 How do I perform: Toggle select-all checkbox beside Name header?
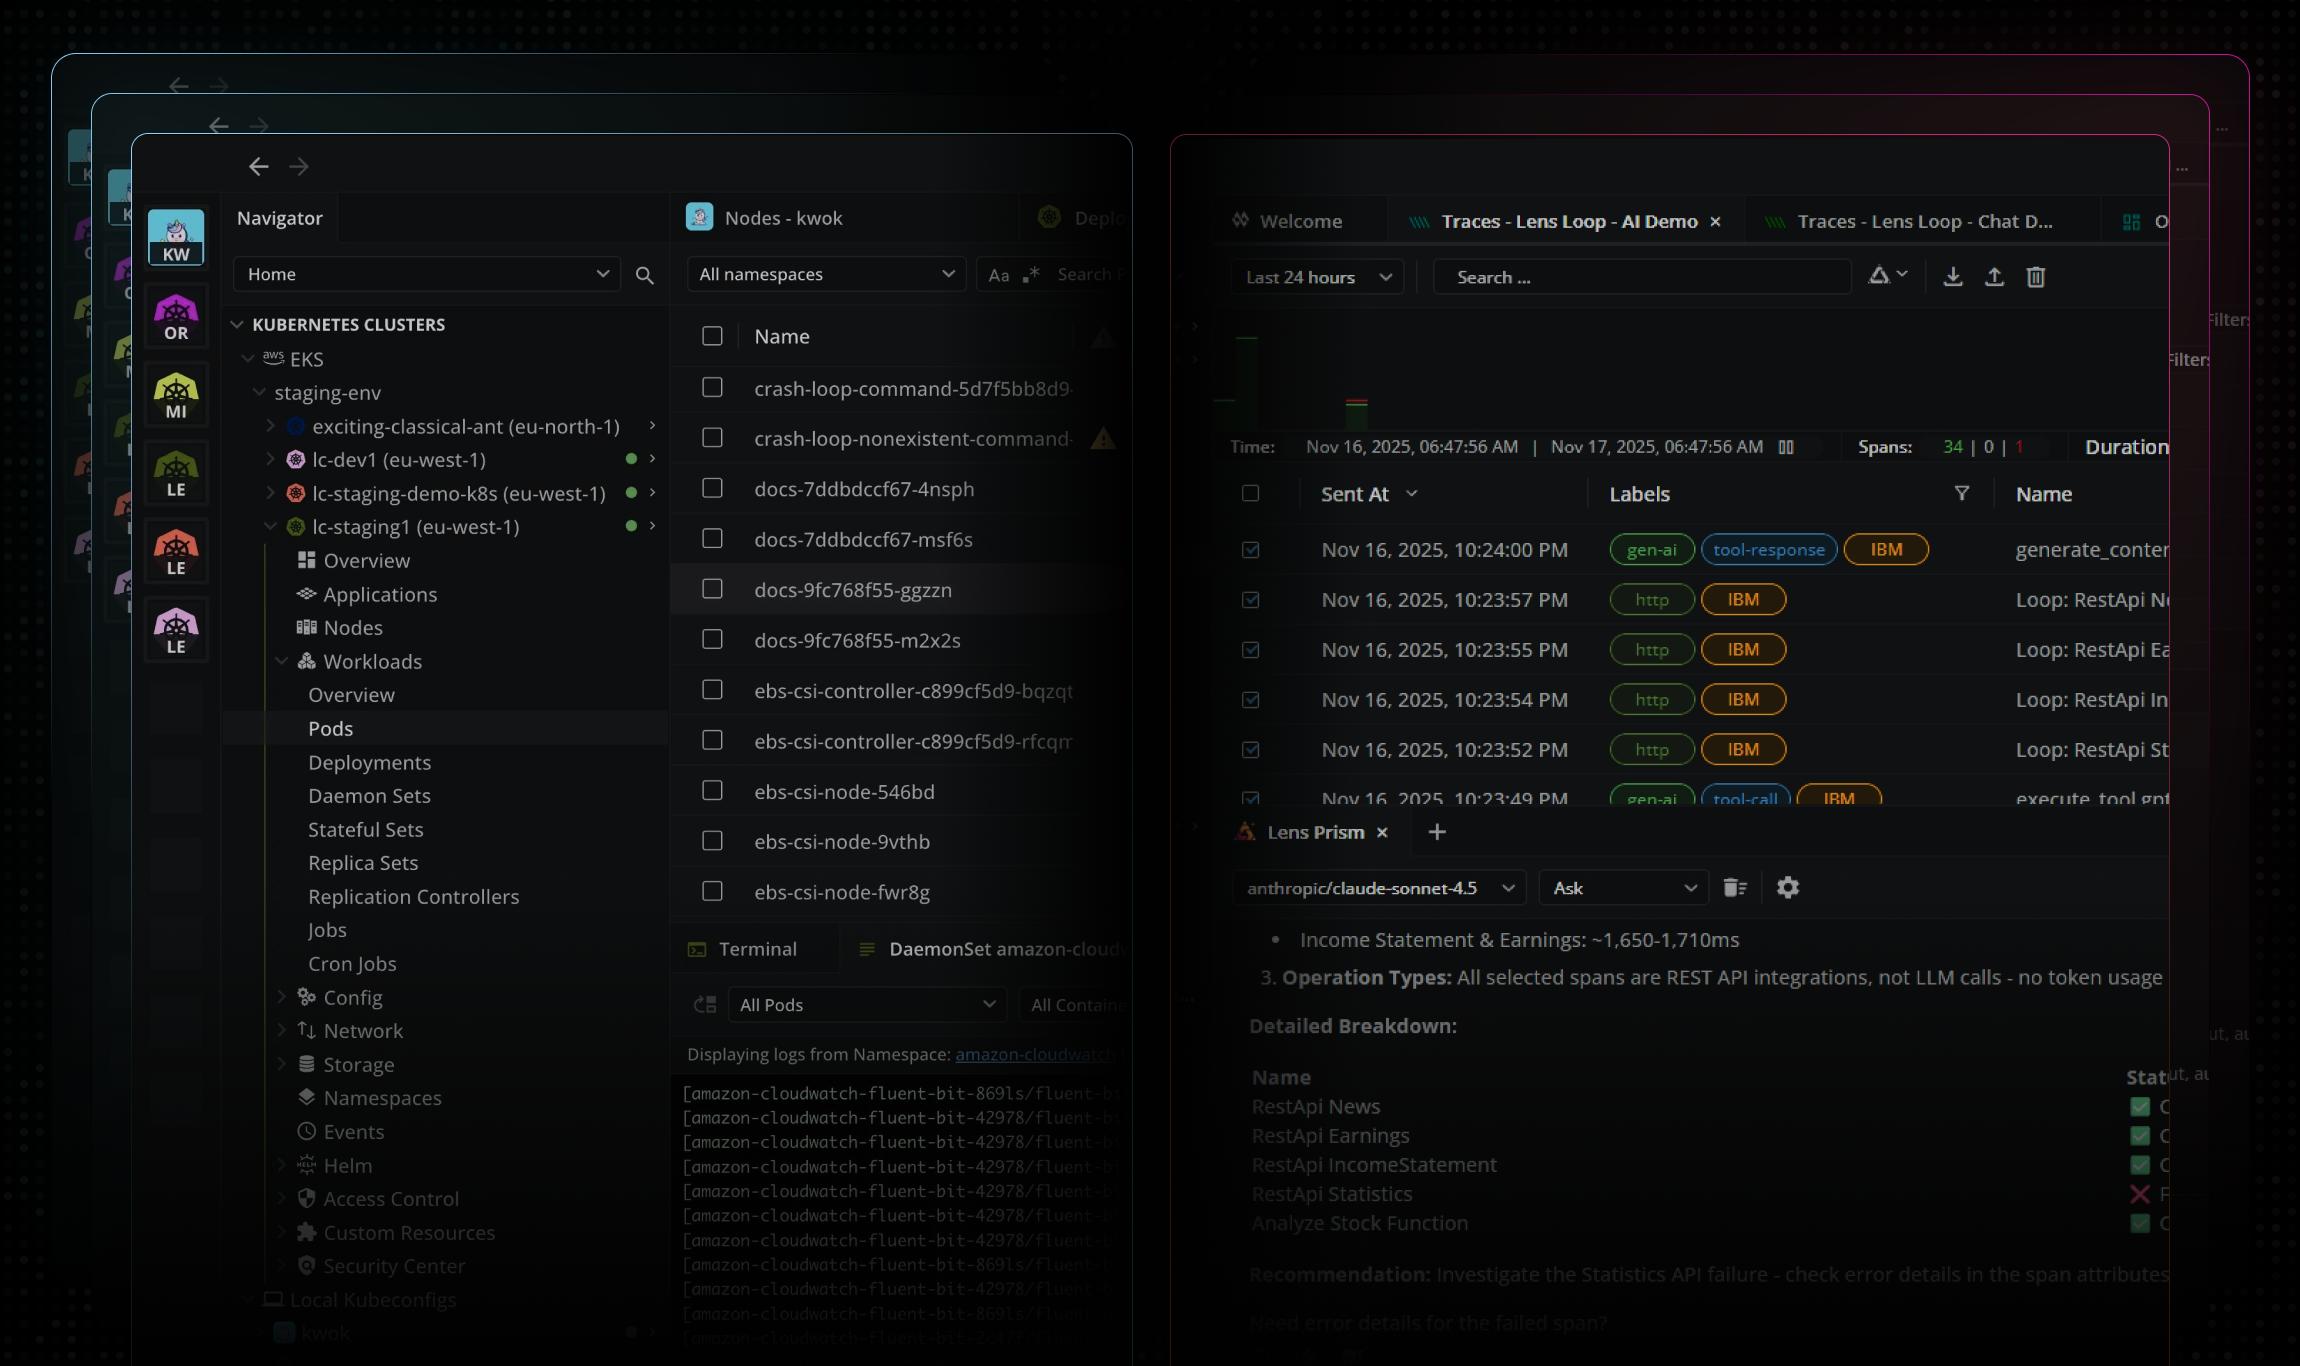coord(712,336)
